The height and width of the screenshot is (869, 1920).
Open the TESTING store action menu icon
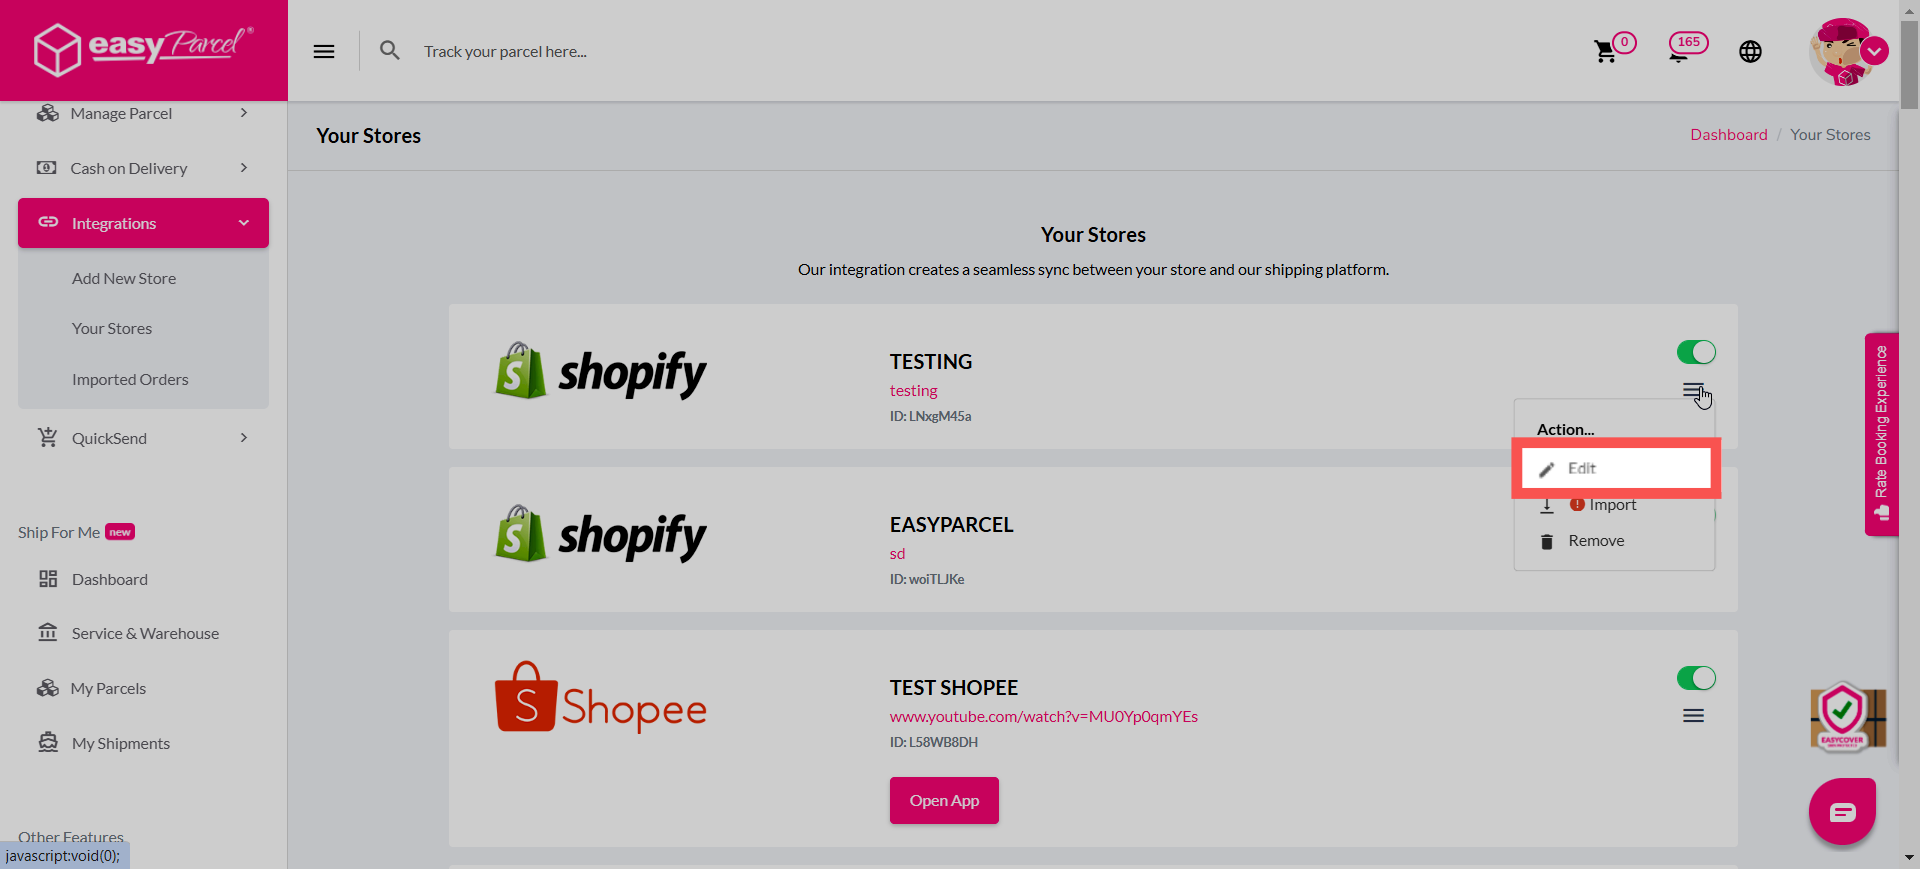coord(1693,390)
